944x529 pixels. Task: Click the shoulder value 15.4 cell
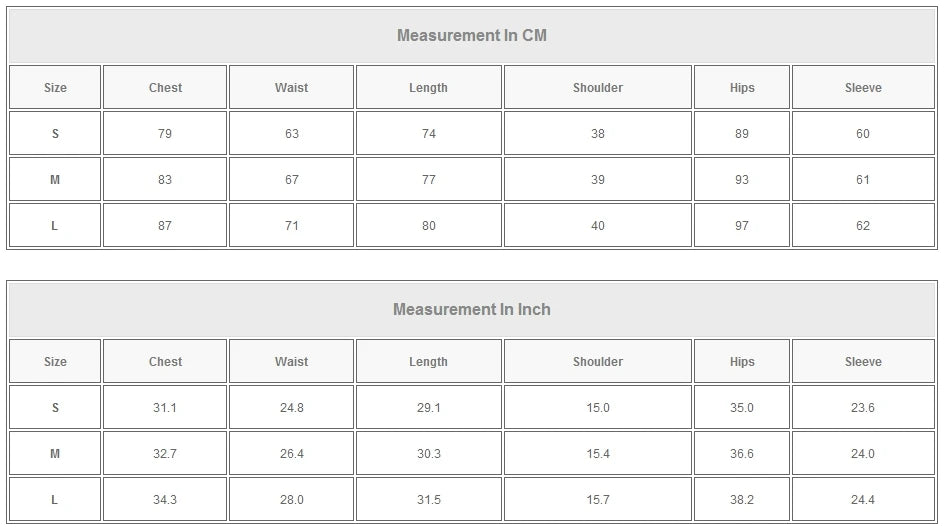[x=597, y=454]
